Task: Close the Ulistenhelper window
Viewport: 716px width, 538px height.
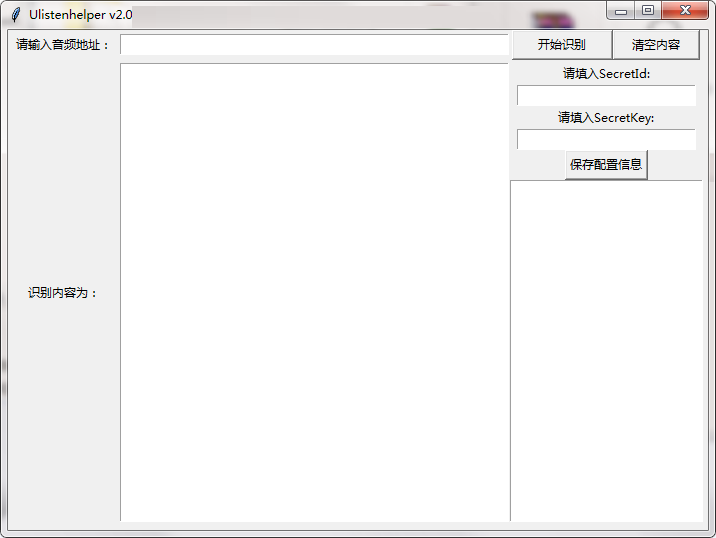Action: click(x=685, y=11)
